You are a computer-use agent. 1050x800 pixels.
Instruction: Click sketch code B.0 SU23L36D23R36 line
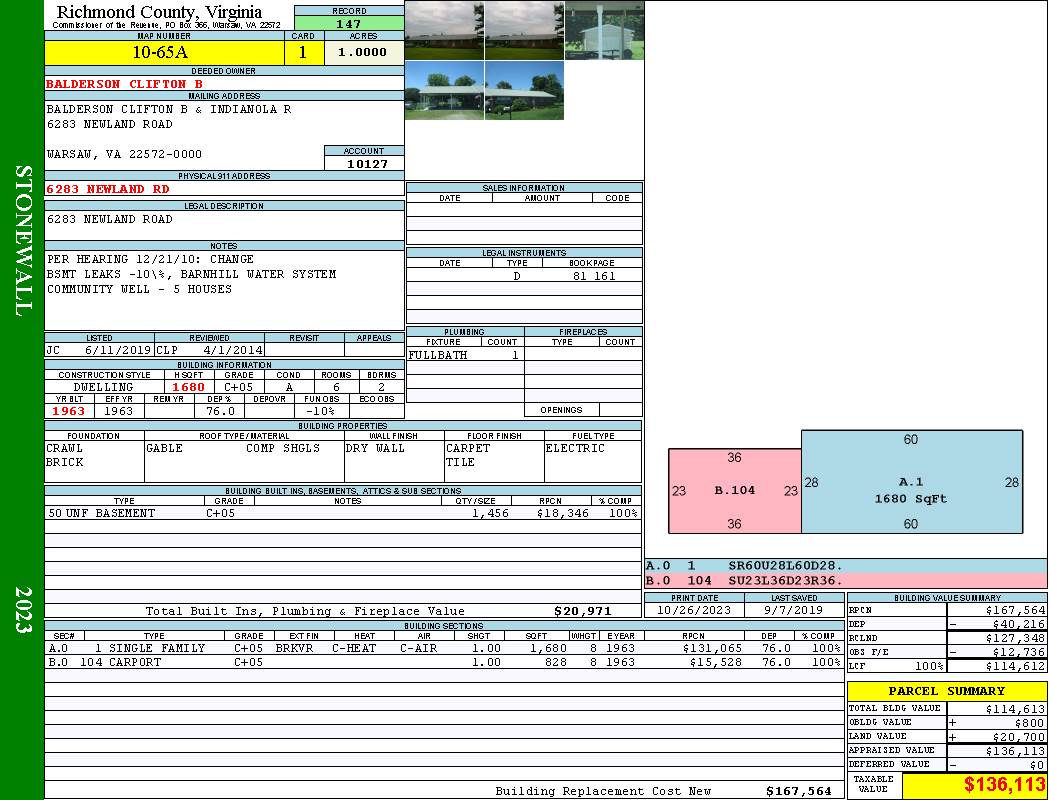click(846, 580)
